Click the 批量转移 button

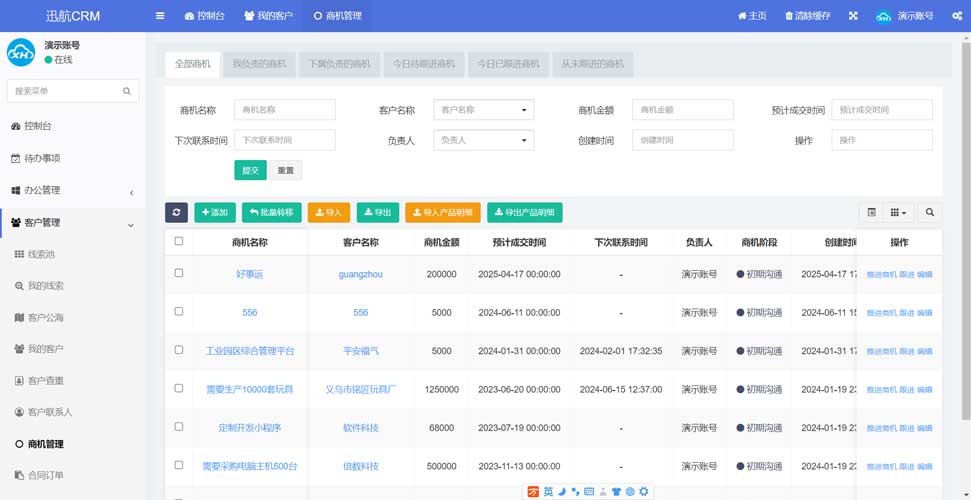coord(272,213)
